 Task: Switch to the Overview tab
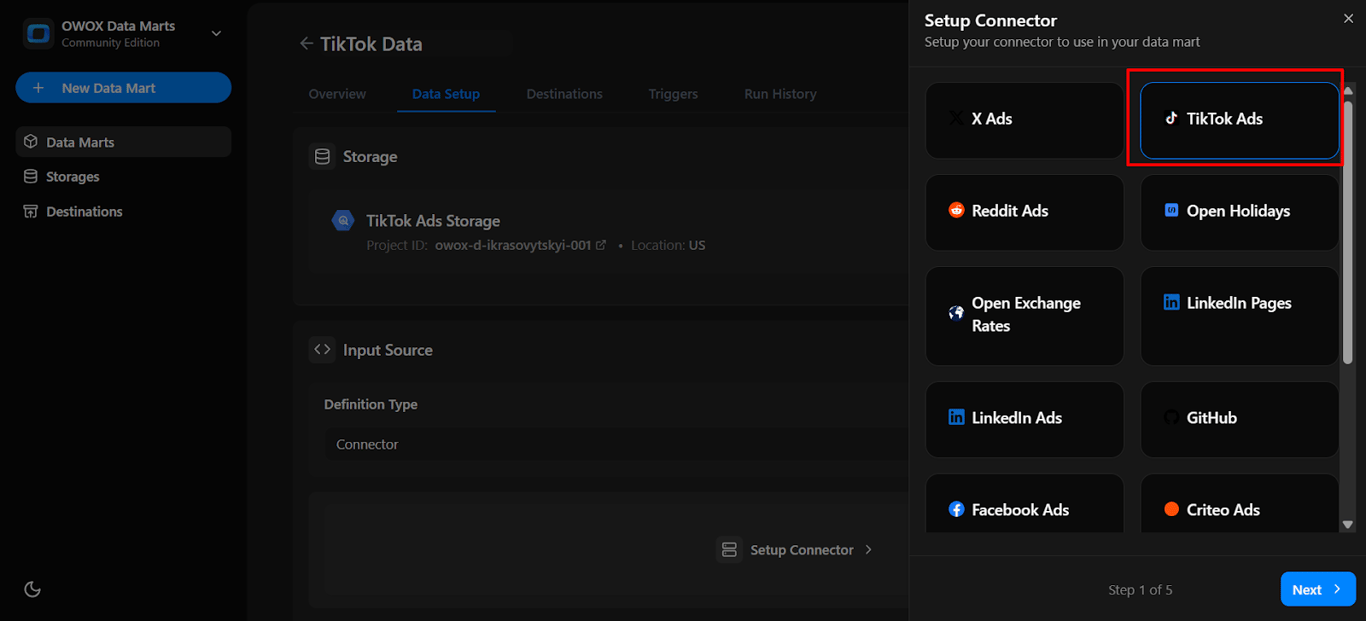click(337, 94)
